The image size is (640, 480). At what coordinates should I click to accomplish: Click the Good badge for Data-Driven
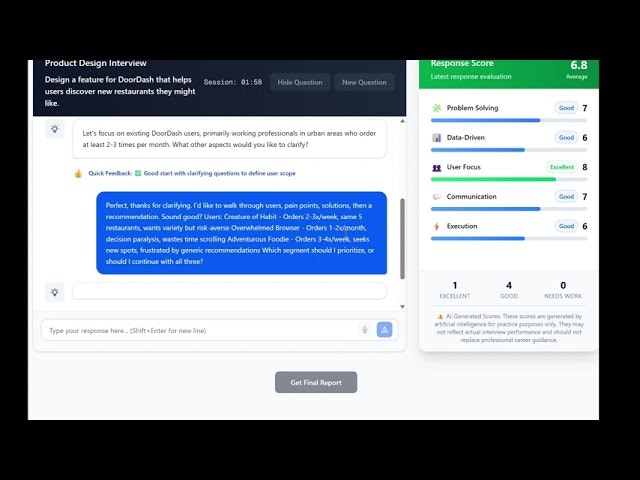(x=567, y=138)
